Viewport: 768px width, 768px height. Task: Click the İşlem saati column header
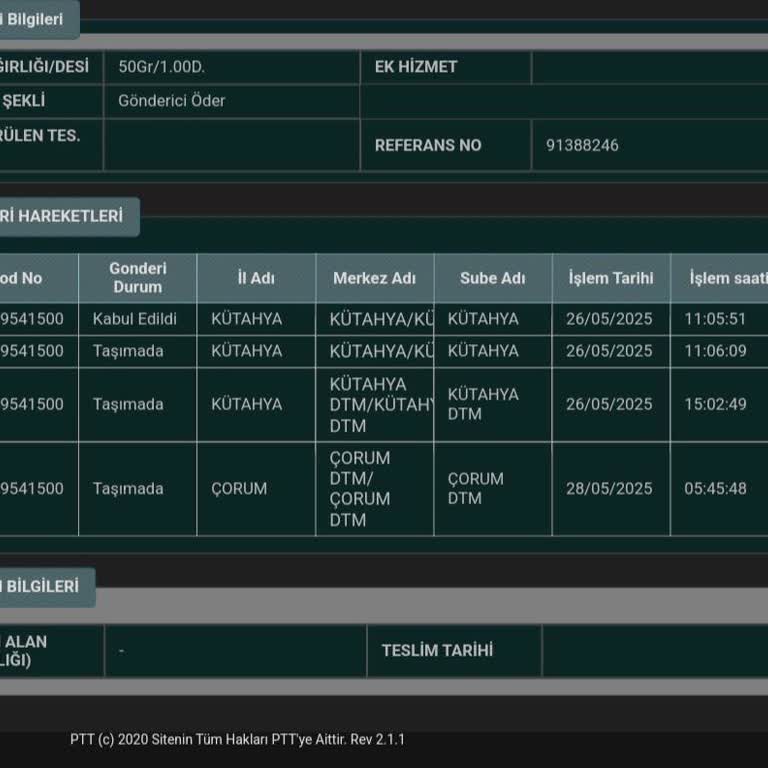(x=726, y=278)
